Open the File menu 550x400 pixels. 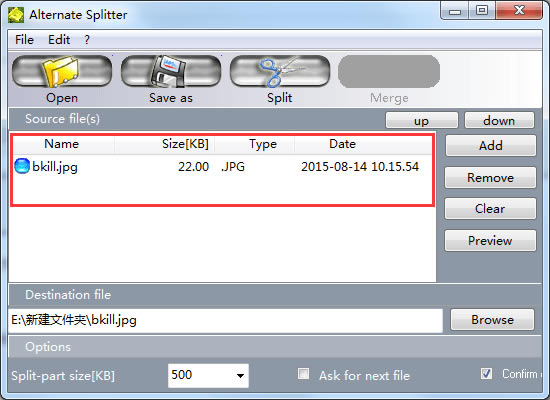tap(24, 40)
